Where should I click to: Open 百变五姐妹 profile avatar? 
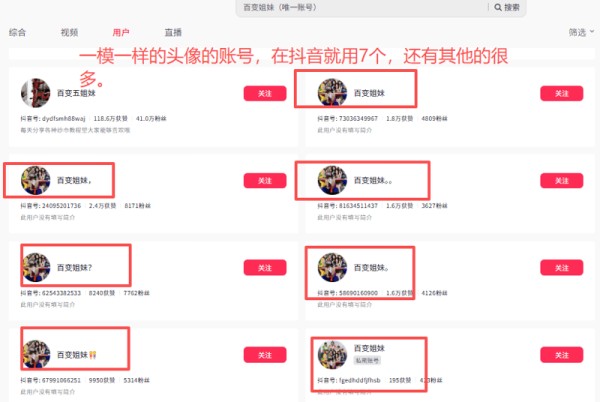click(35, 93)
